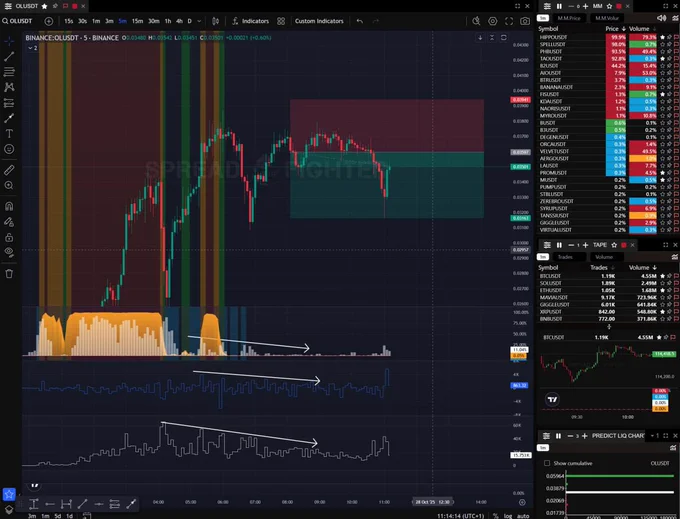The height and width of the screenshot is (519, 680).
Task: Choose the cross cursor tool in left toolbar
Action: pyautogui.click(x=9, y=41)
